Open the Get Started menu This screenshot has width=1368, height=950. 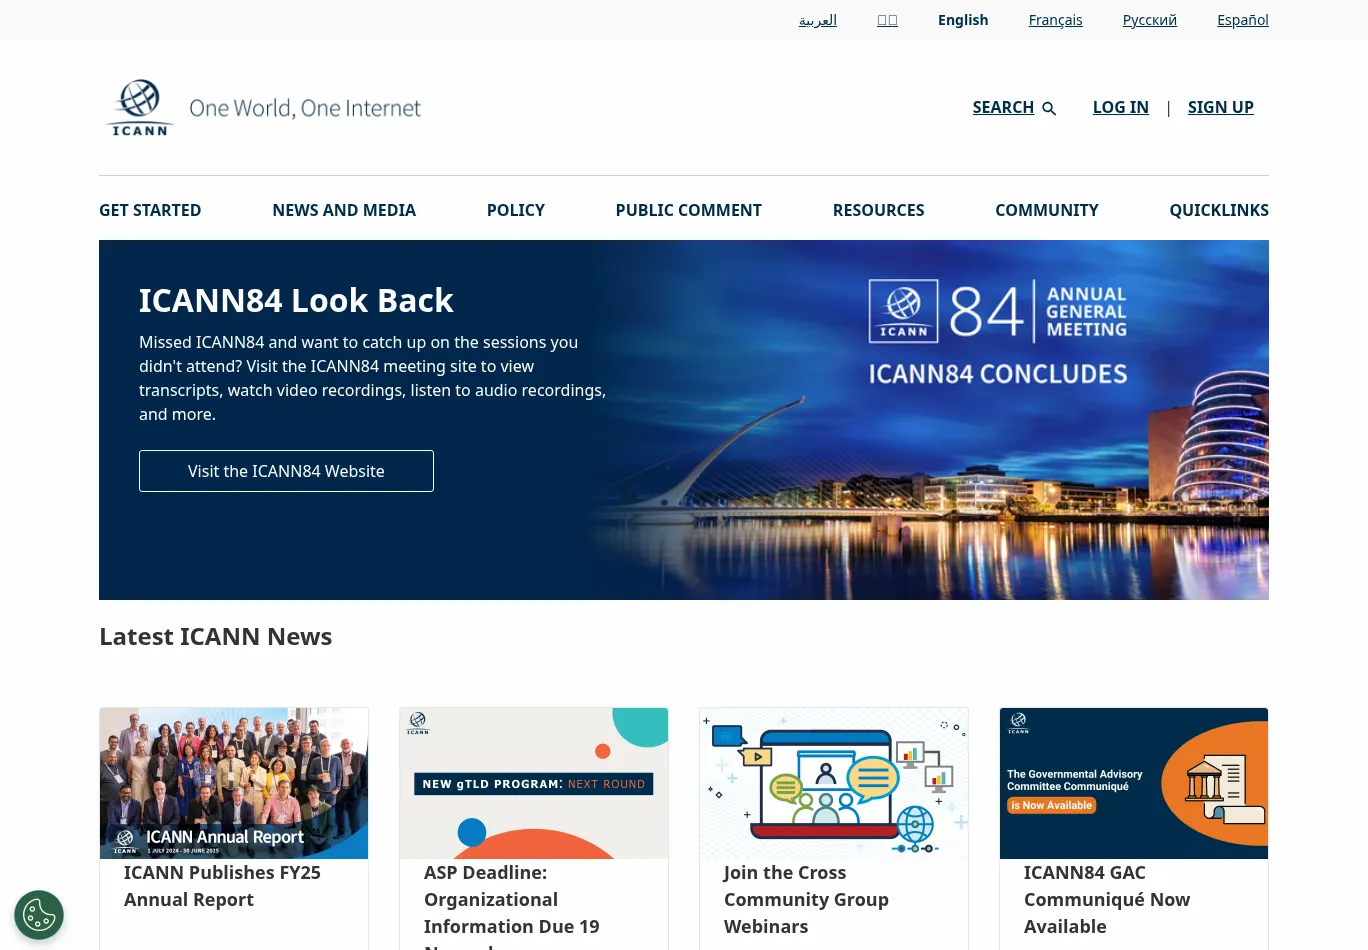150,210
